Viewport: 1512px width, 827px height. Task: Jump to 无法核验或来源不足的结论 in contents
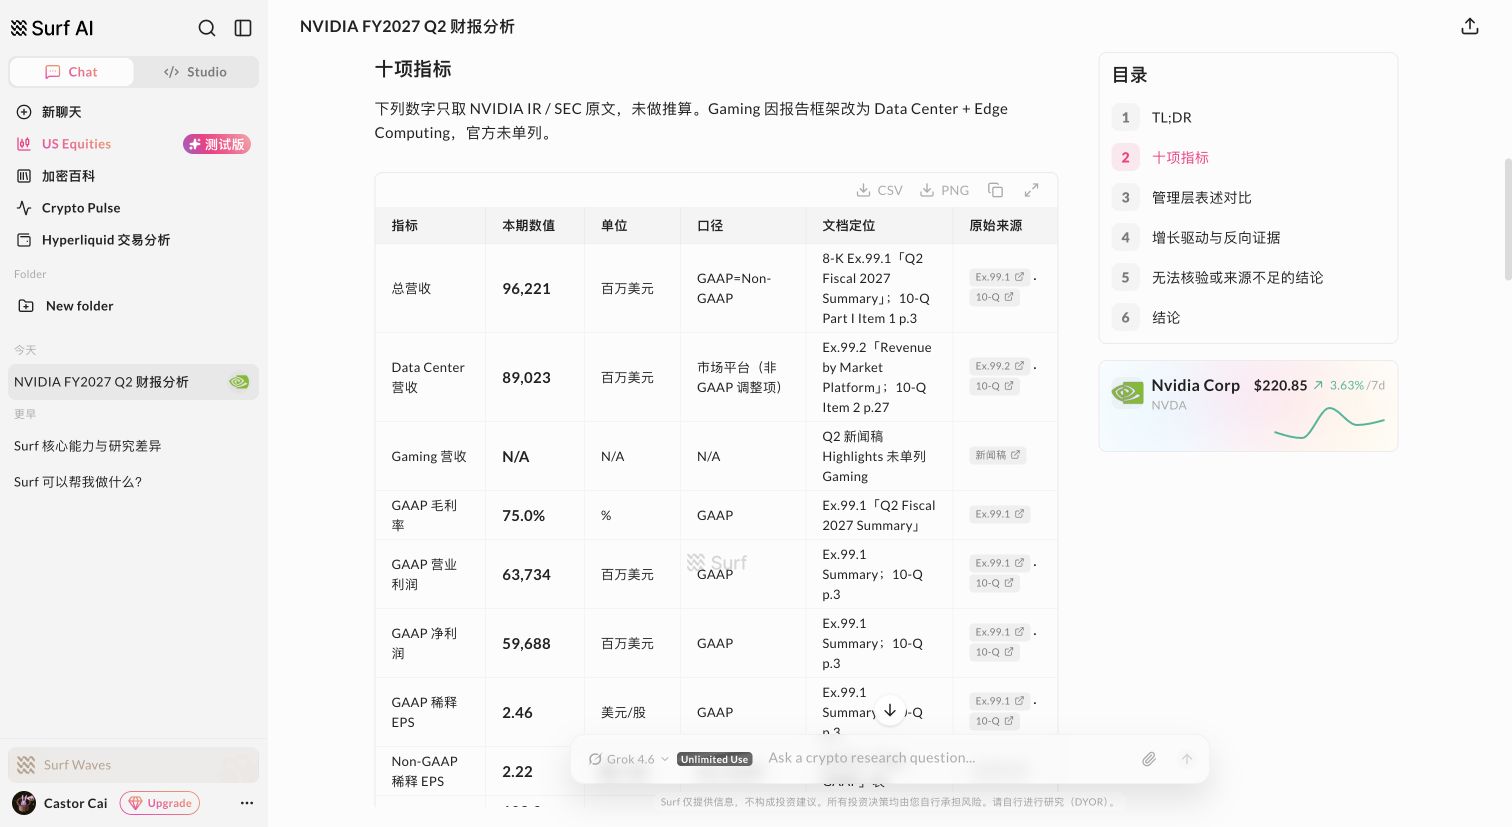point(1248,277)
